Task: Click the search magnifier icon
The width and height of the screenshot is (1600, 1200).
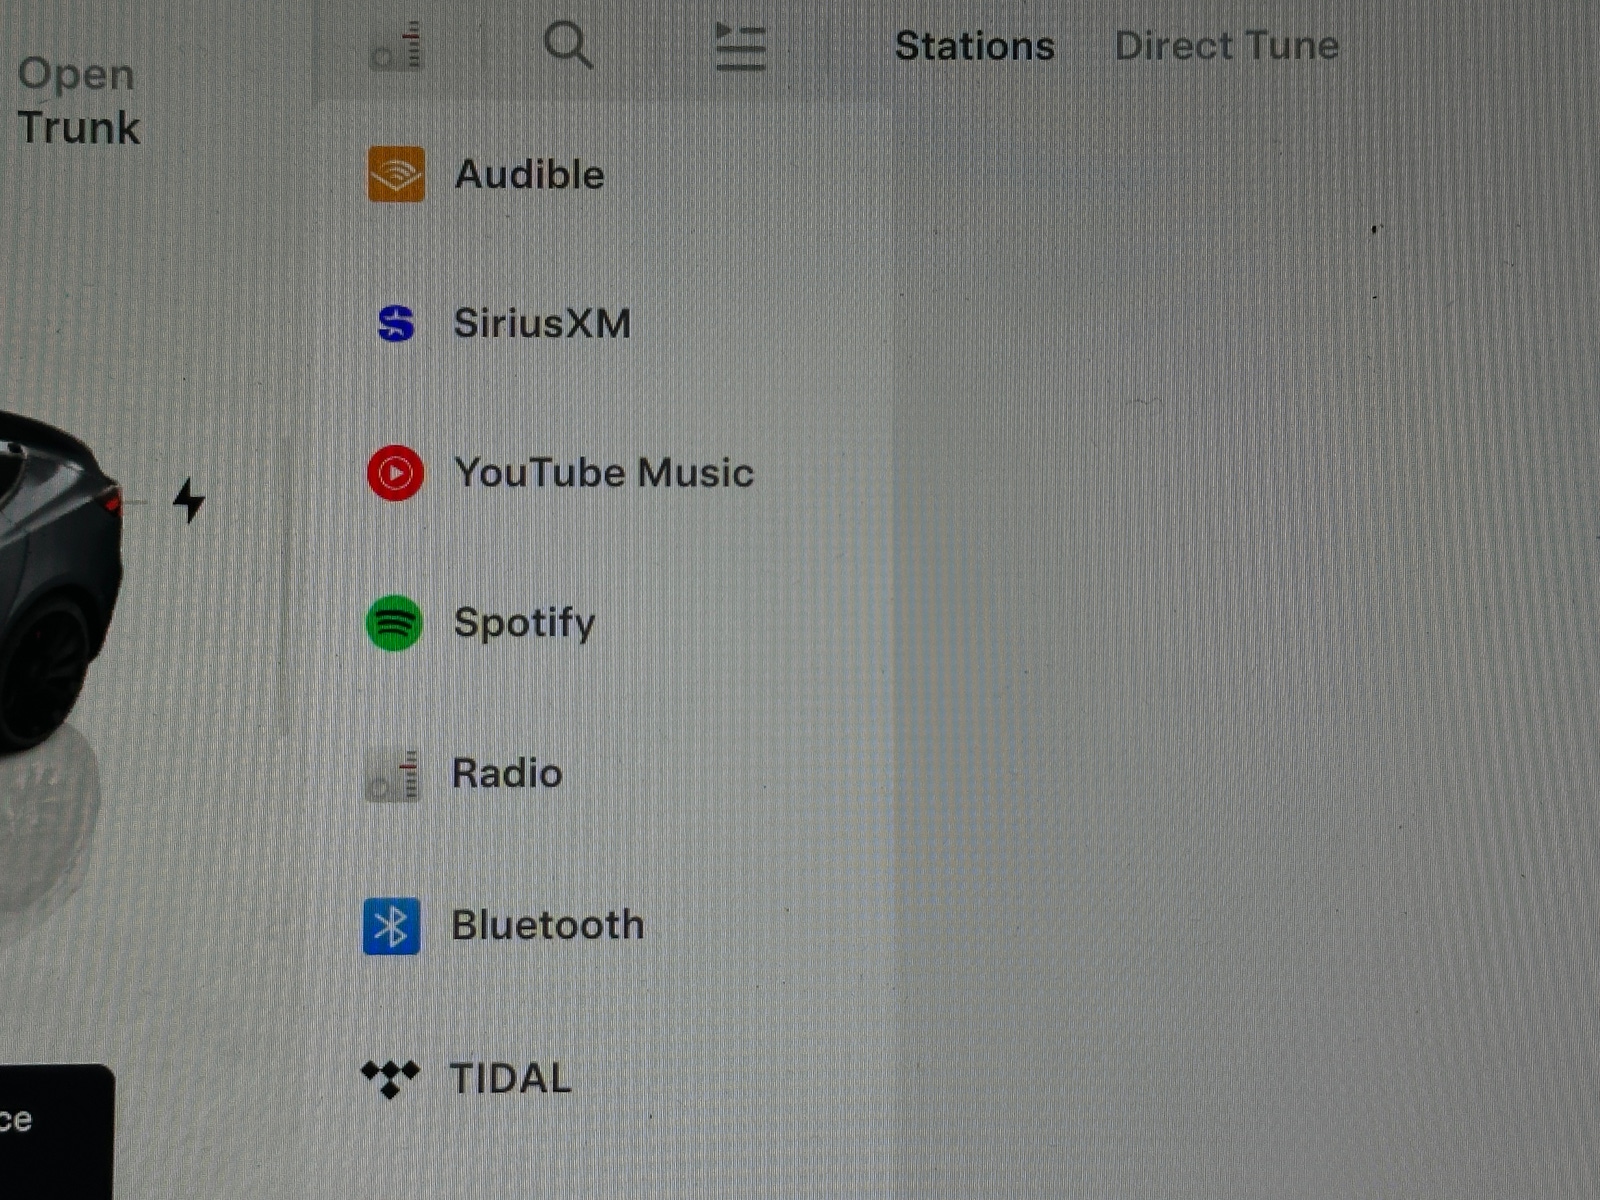Action: [x=568, y=46]
